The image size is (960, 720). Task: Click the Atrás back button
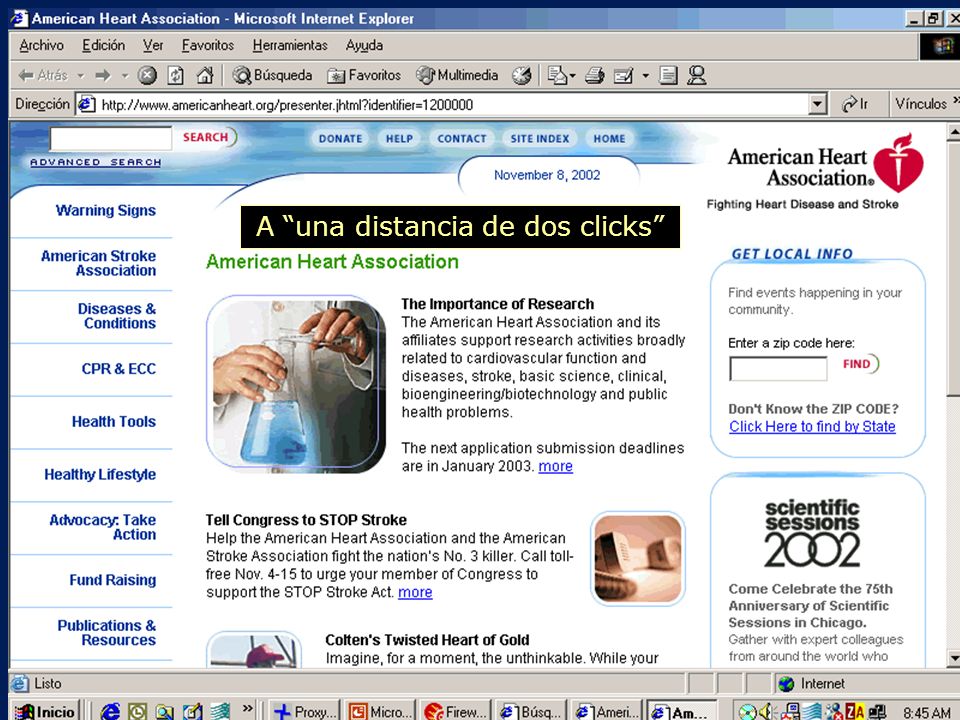tap(43, 75)
